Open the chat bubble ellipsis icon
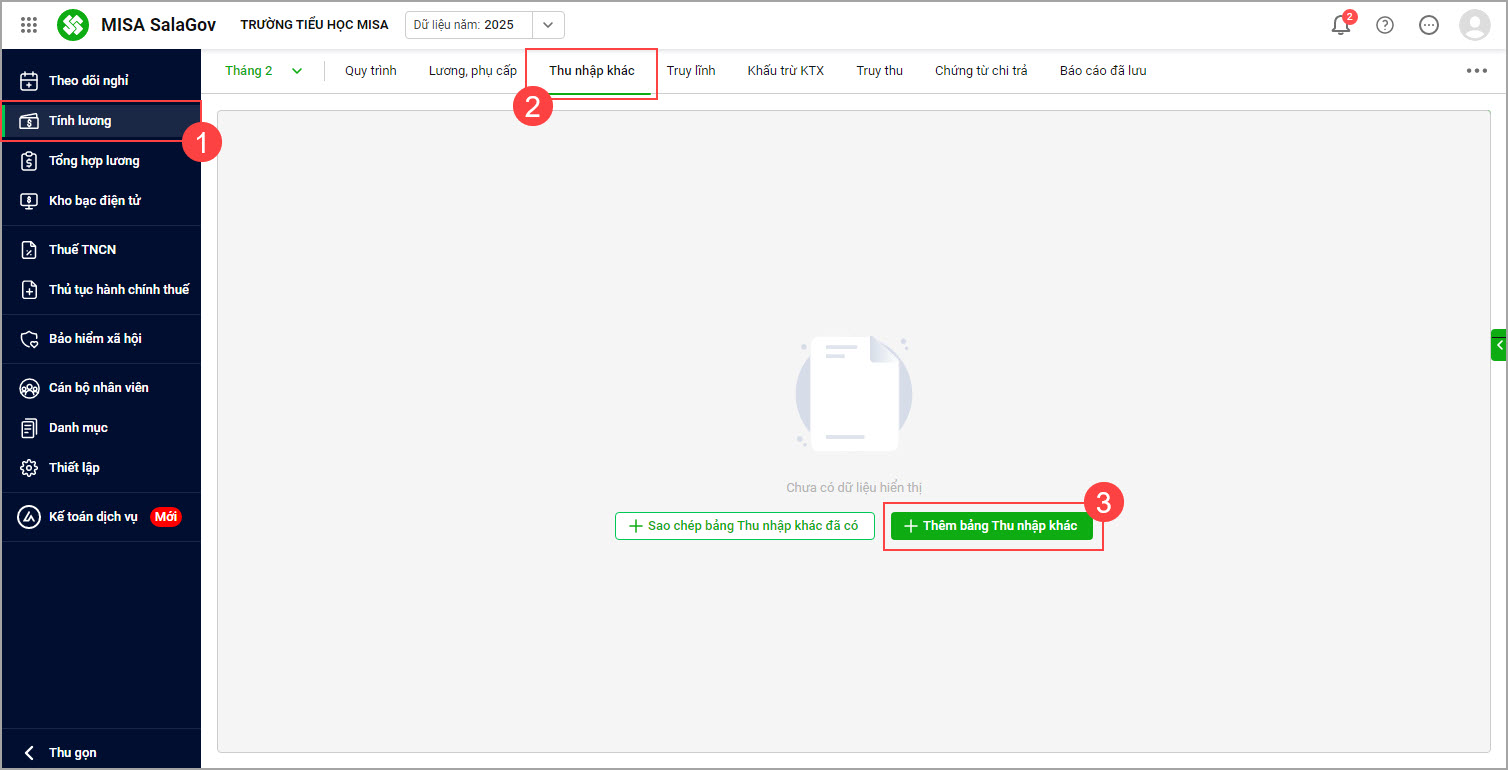Screen dimensions: 1508x770 (x=1429, y=25)
